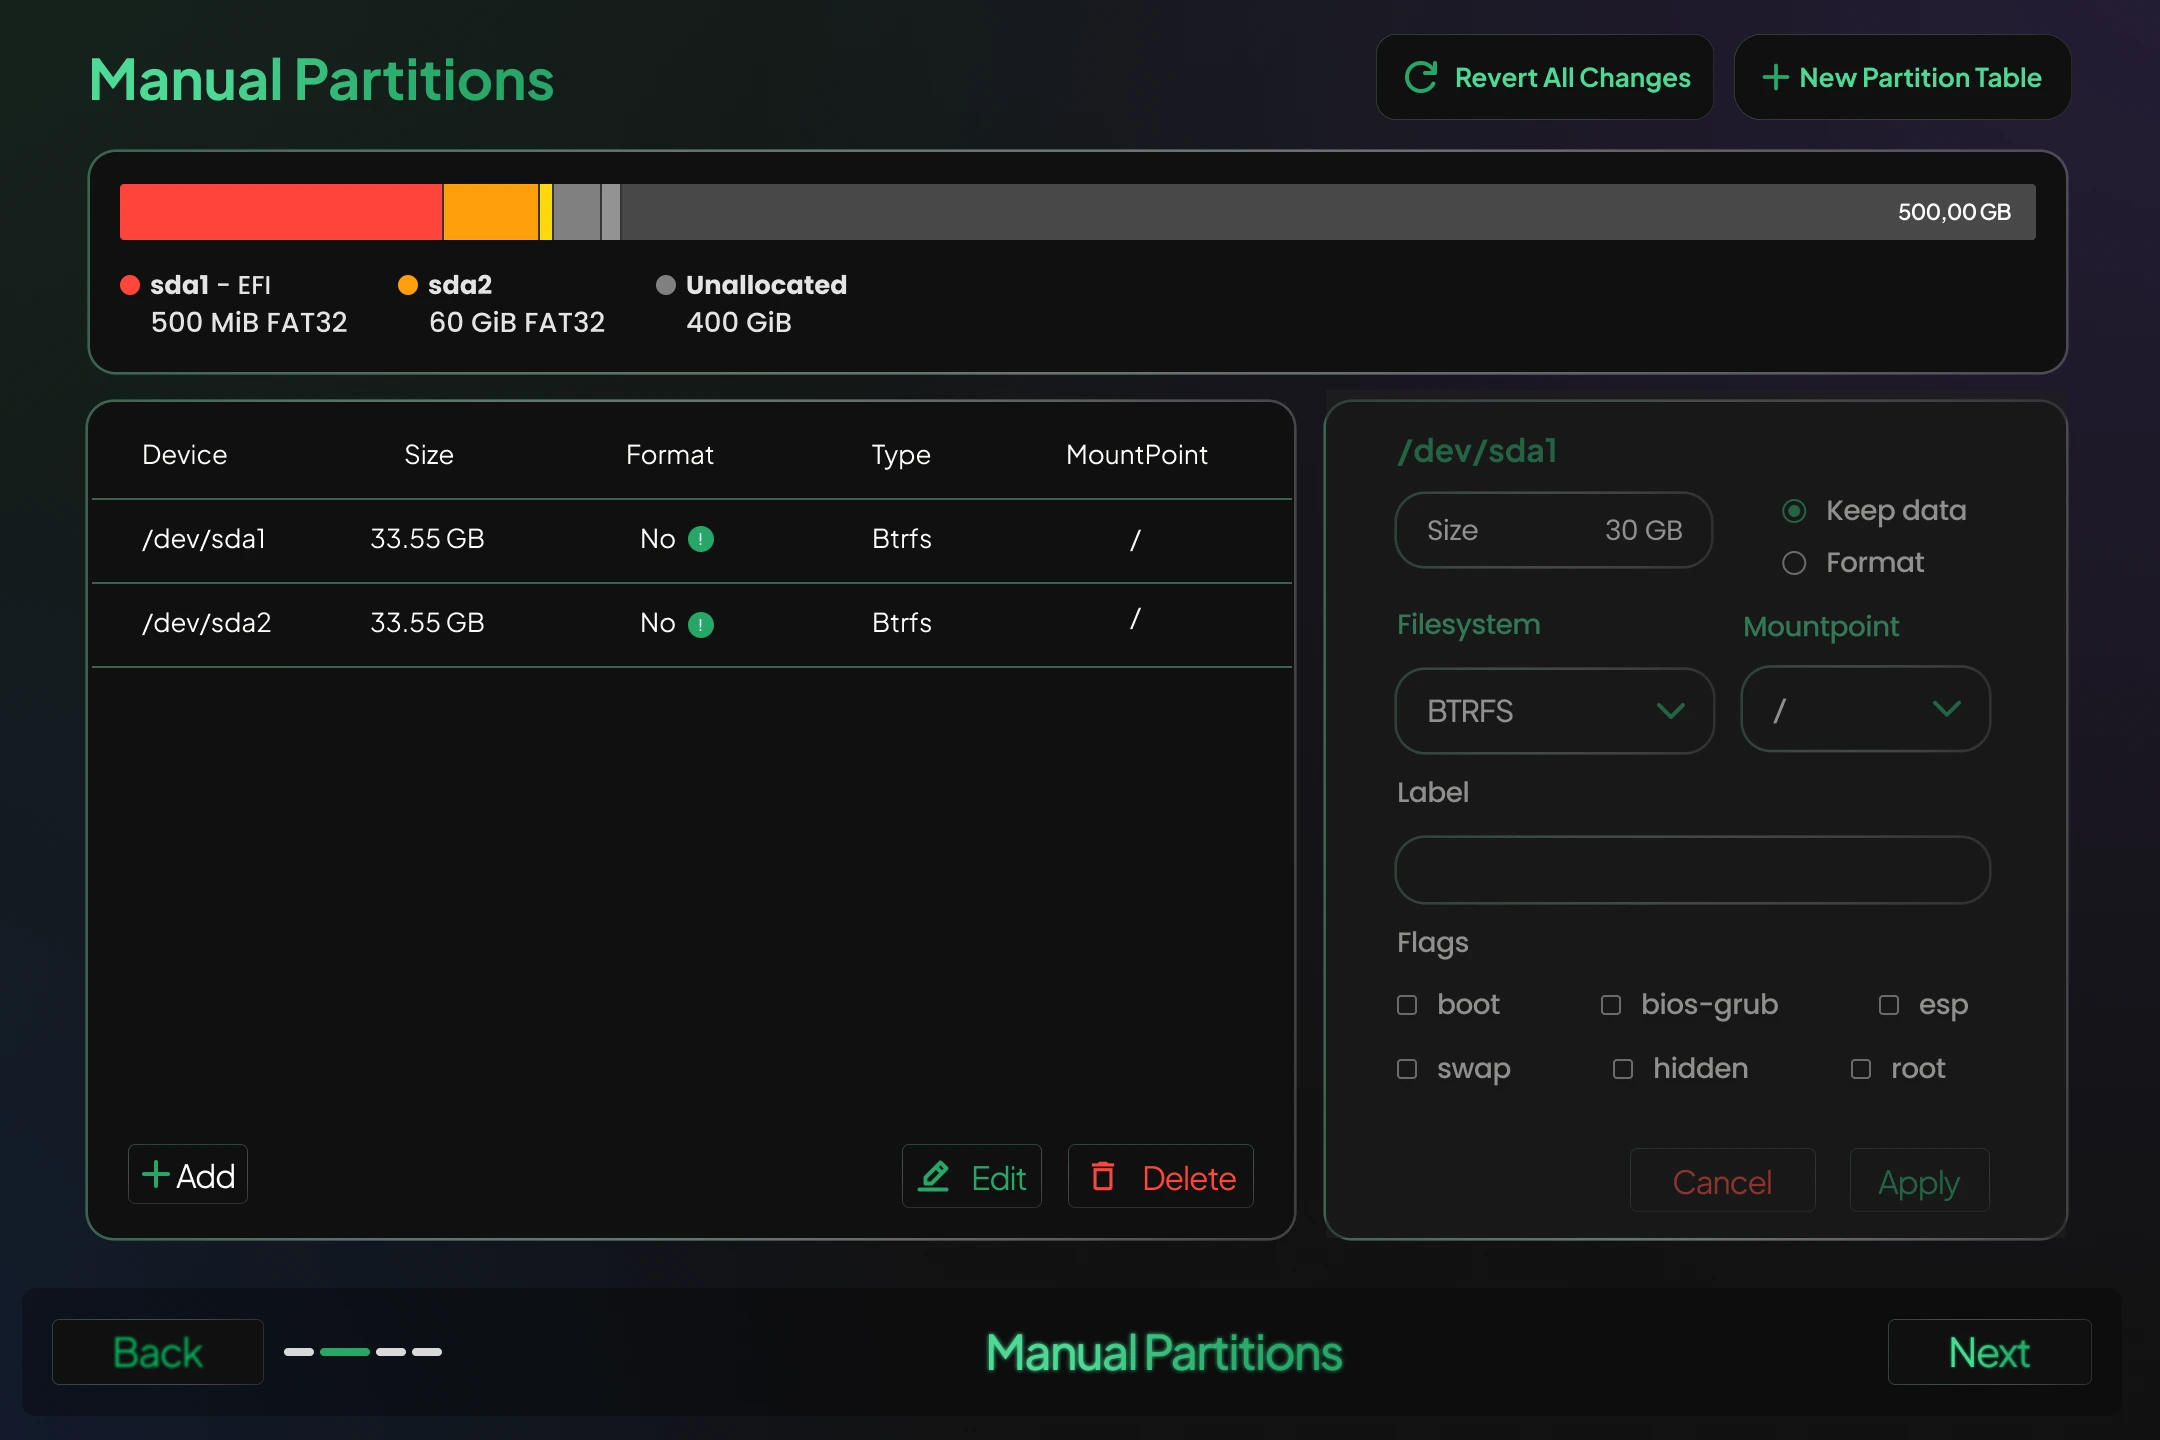Viewport: 2160px width, 1440px height.
Task: Enable the boot flag checkbox
Action: point(1408,1005)
